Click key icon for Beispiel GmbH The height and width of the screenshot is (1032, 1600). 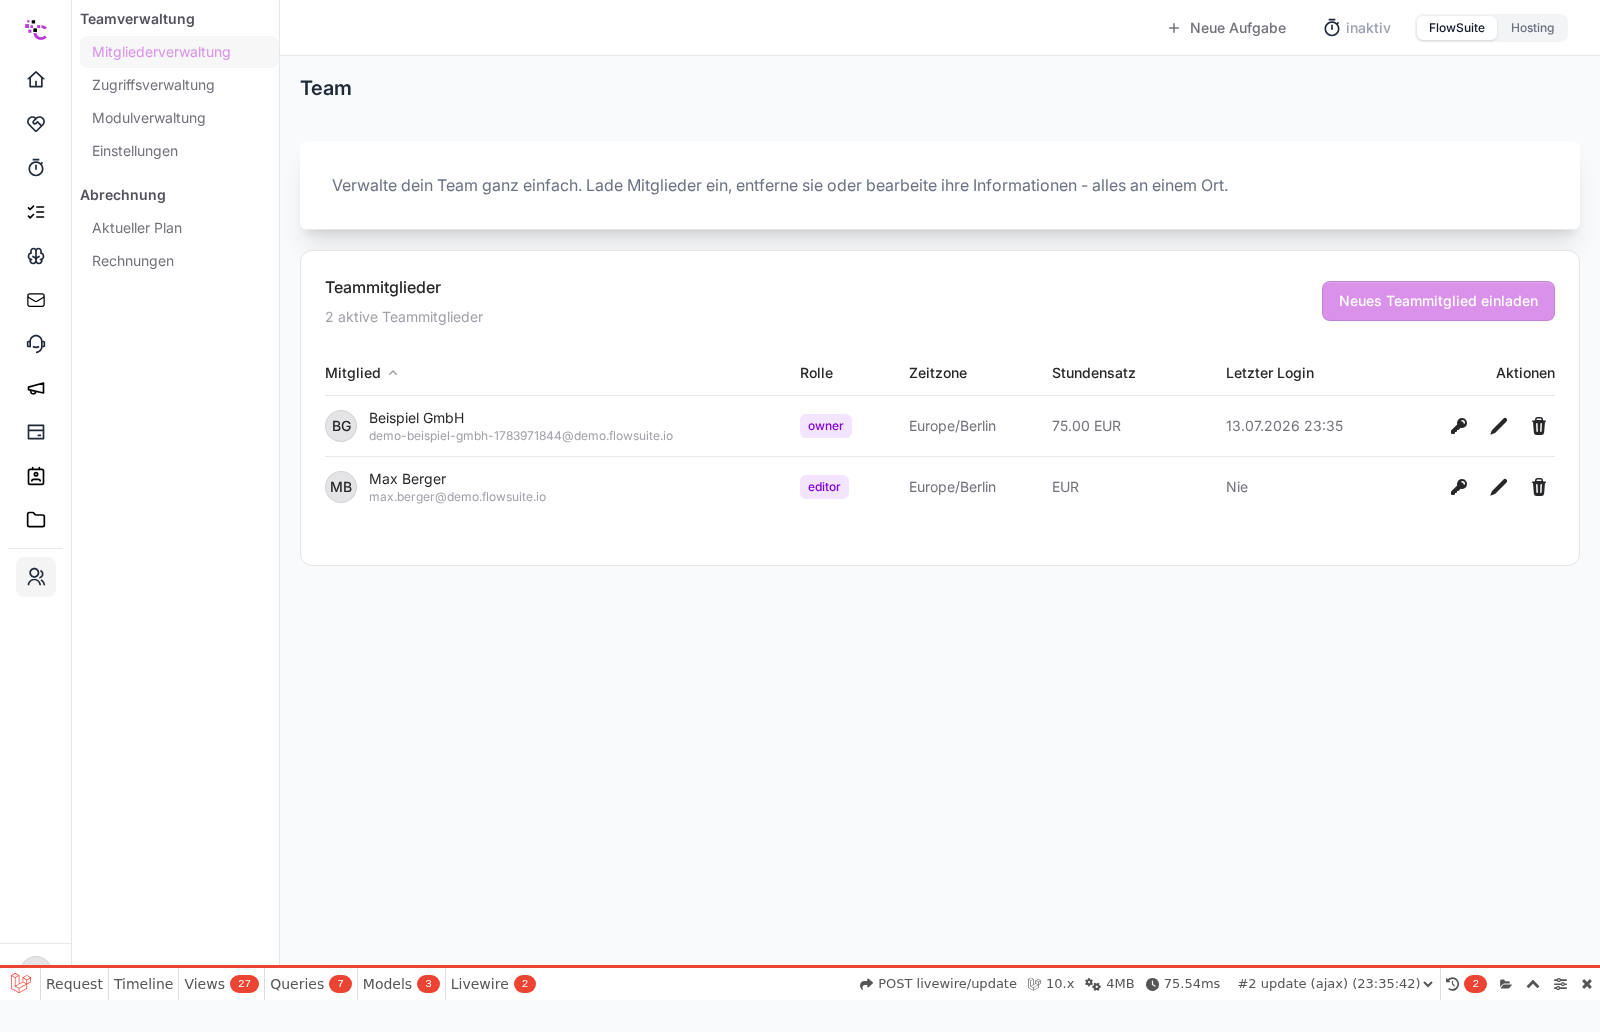1459,426
